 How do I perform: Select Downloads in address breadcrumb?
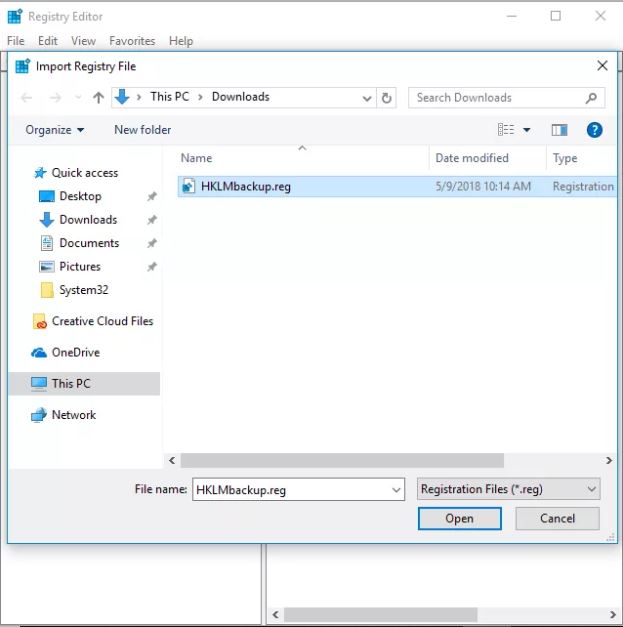[x=241, y=97]
